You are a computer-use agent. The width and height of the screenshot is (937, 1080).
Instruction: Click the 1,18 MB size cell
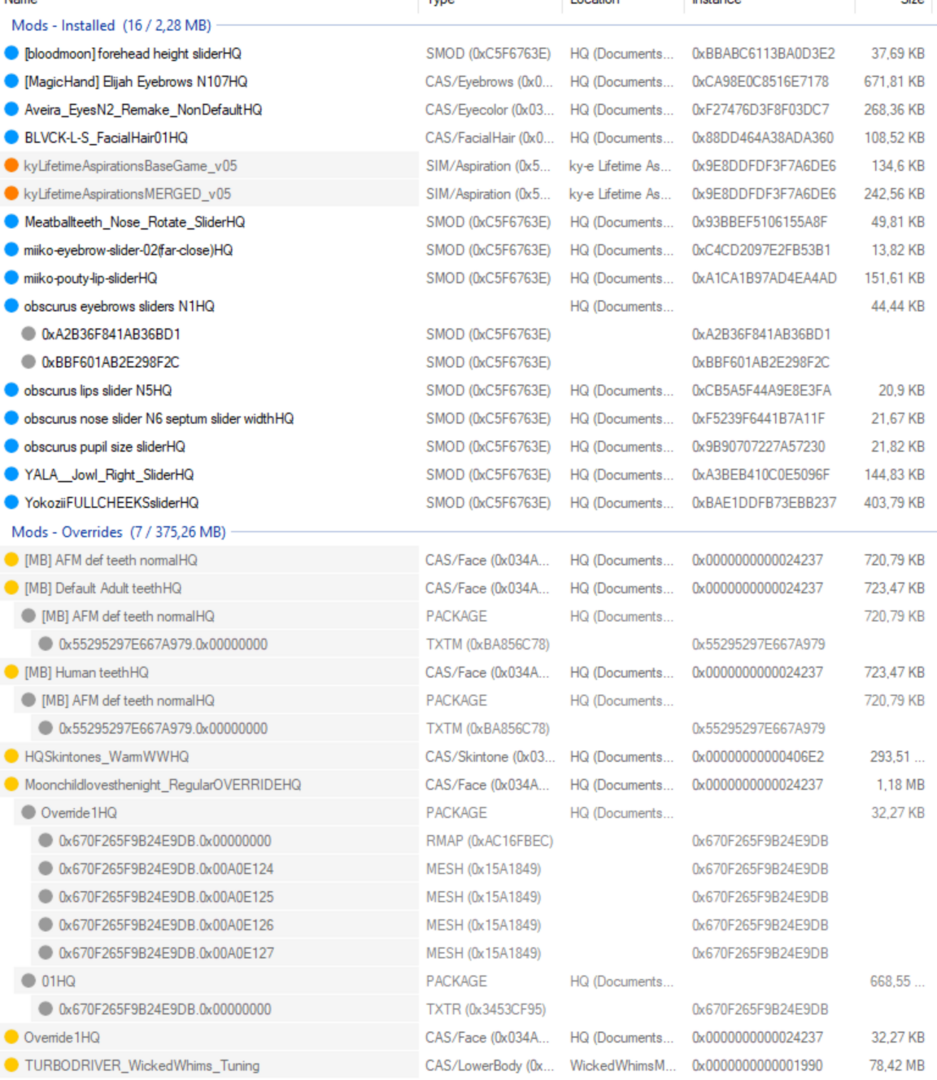point(900,785)
